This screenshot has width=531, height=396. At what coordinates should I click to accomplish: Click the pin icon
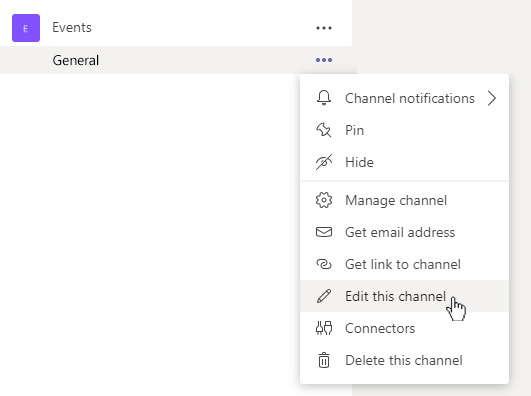click(324, 130)
